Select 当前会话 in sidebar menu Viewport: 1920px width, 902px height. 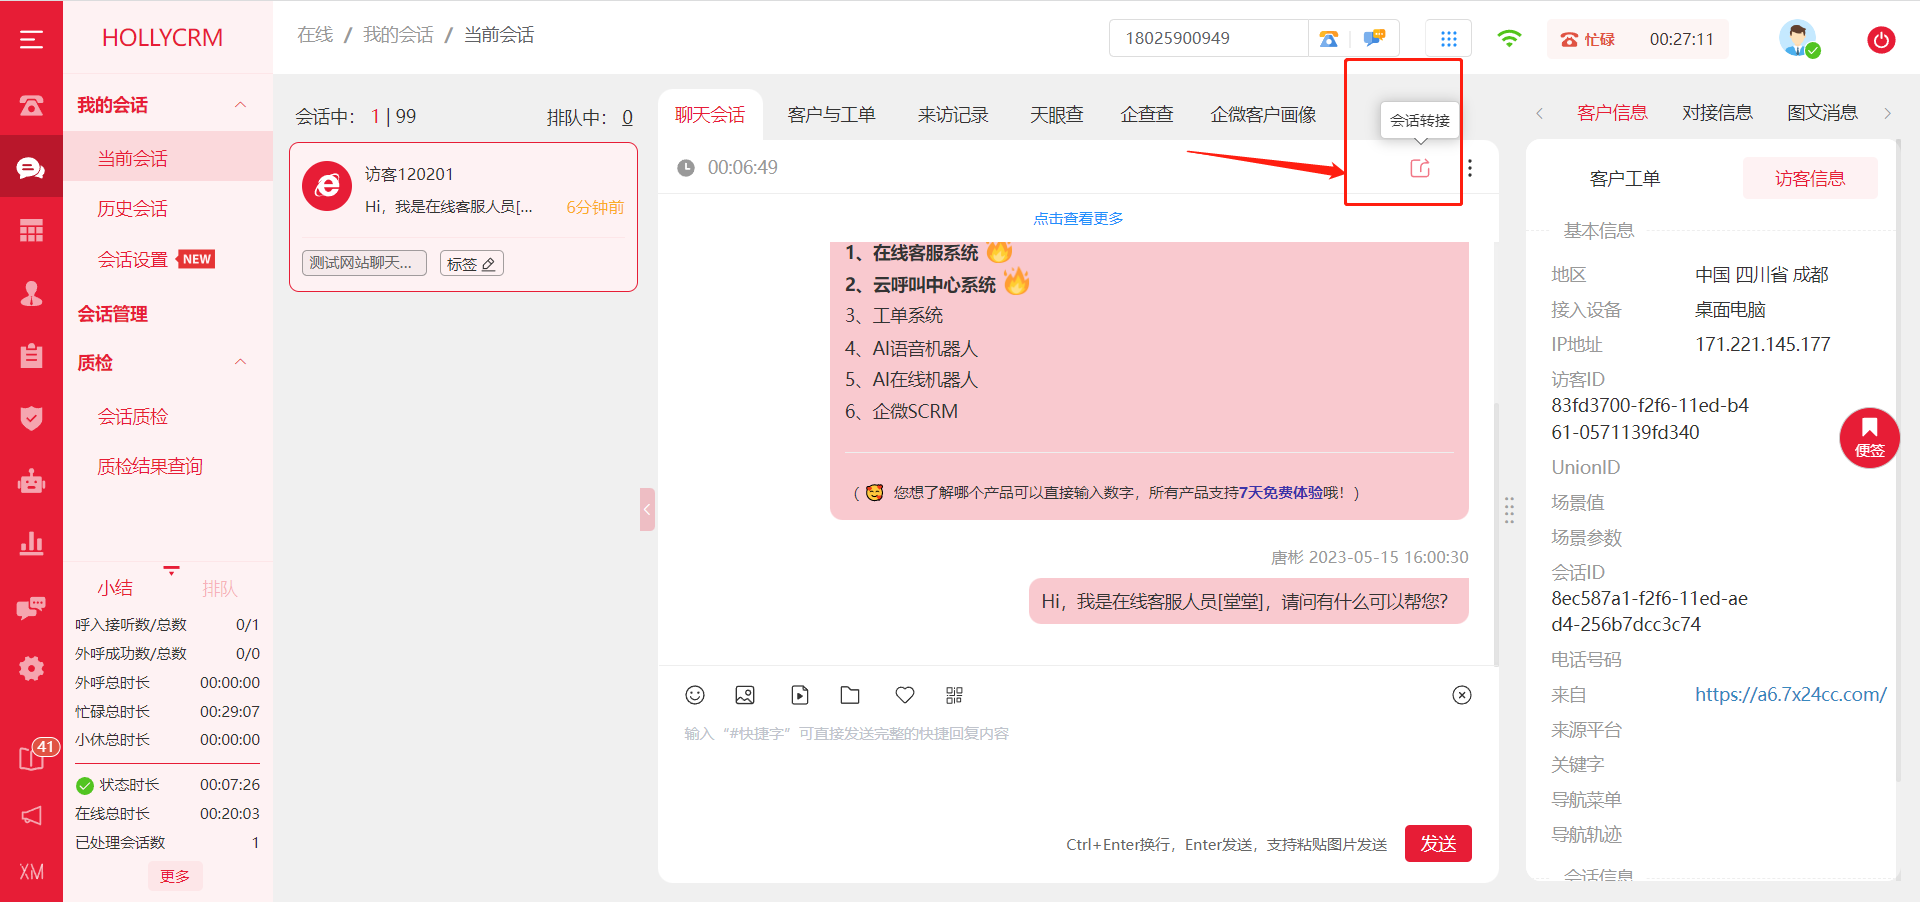tap(132, 158)
